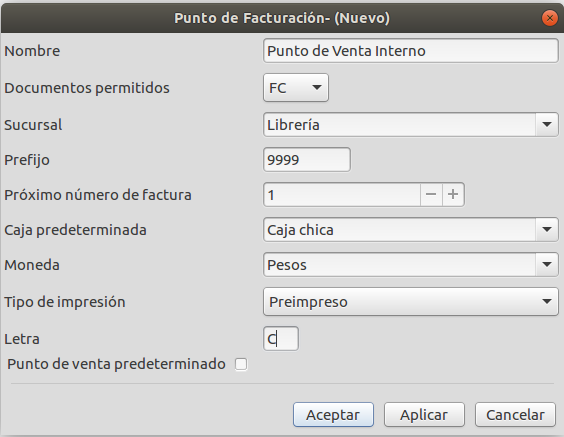Expand the Sucursal Librería dropdown arrow
This screenshot has height=437, width=564.
pyautogui.click(x=547, y=124)
